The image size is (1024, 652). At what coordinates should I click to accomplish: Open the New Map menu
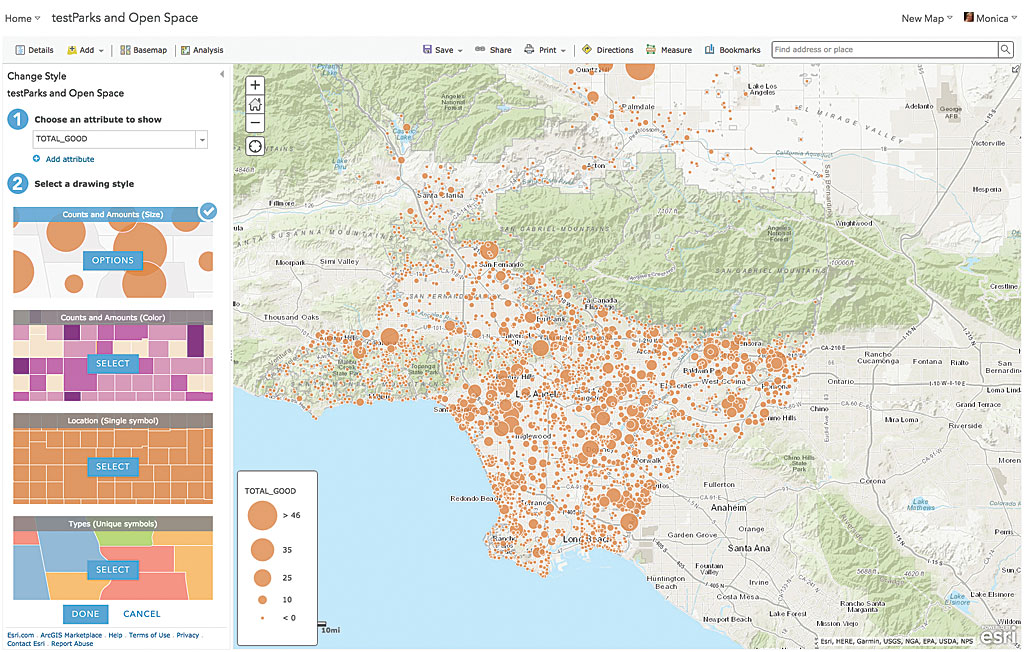(919, 17)
